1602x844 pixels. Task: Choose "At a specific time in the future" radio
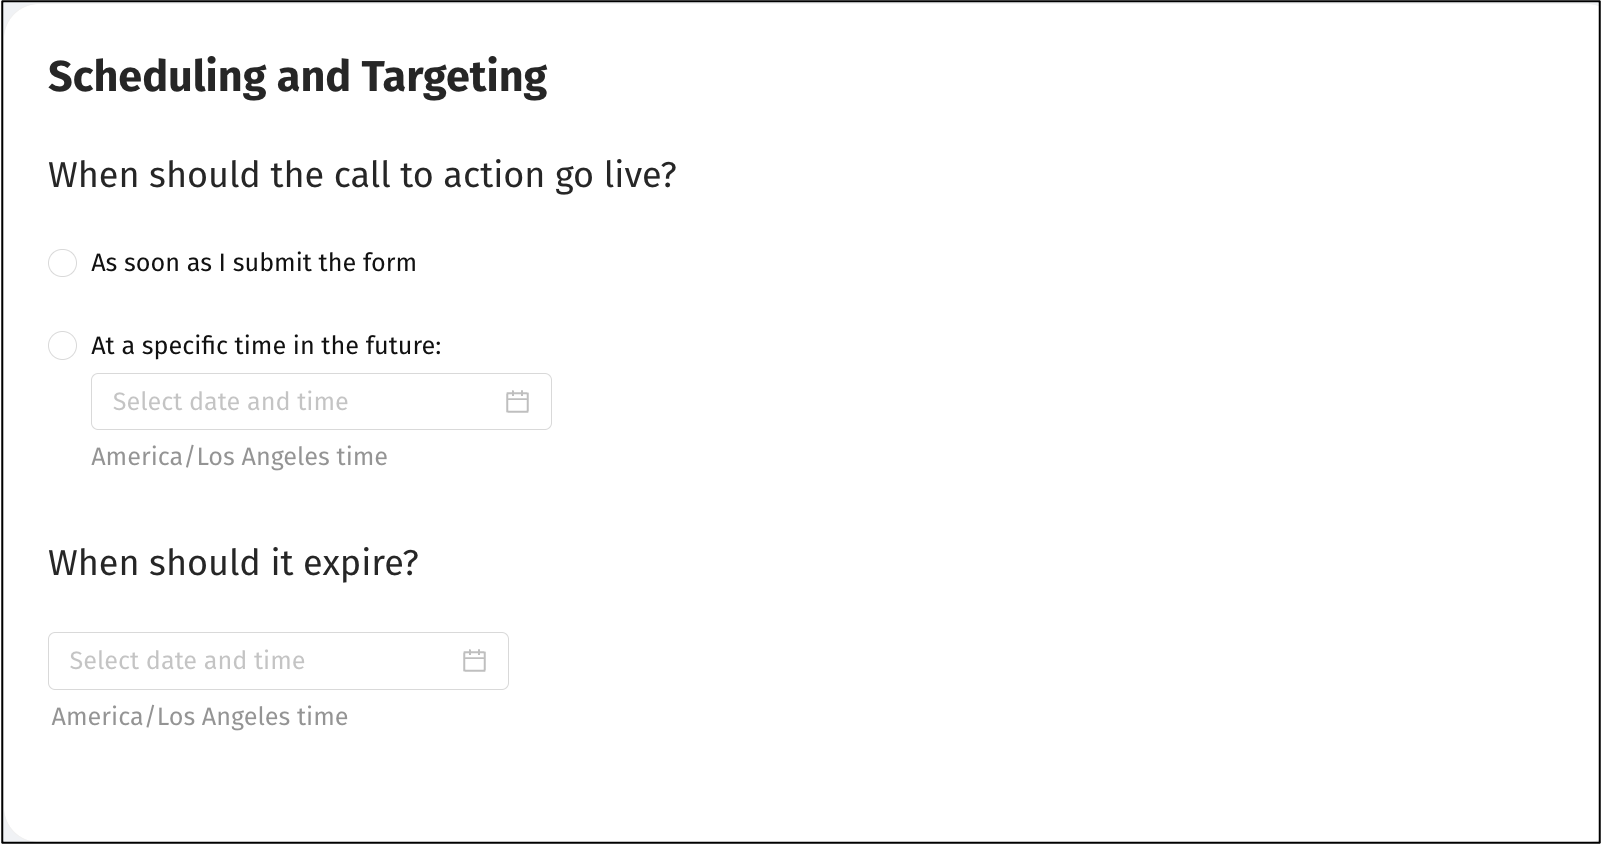[x=62, y=346]
